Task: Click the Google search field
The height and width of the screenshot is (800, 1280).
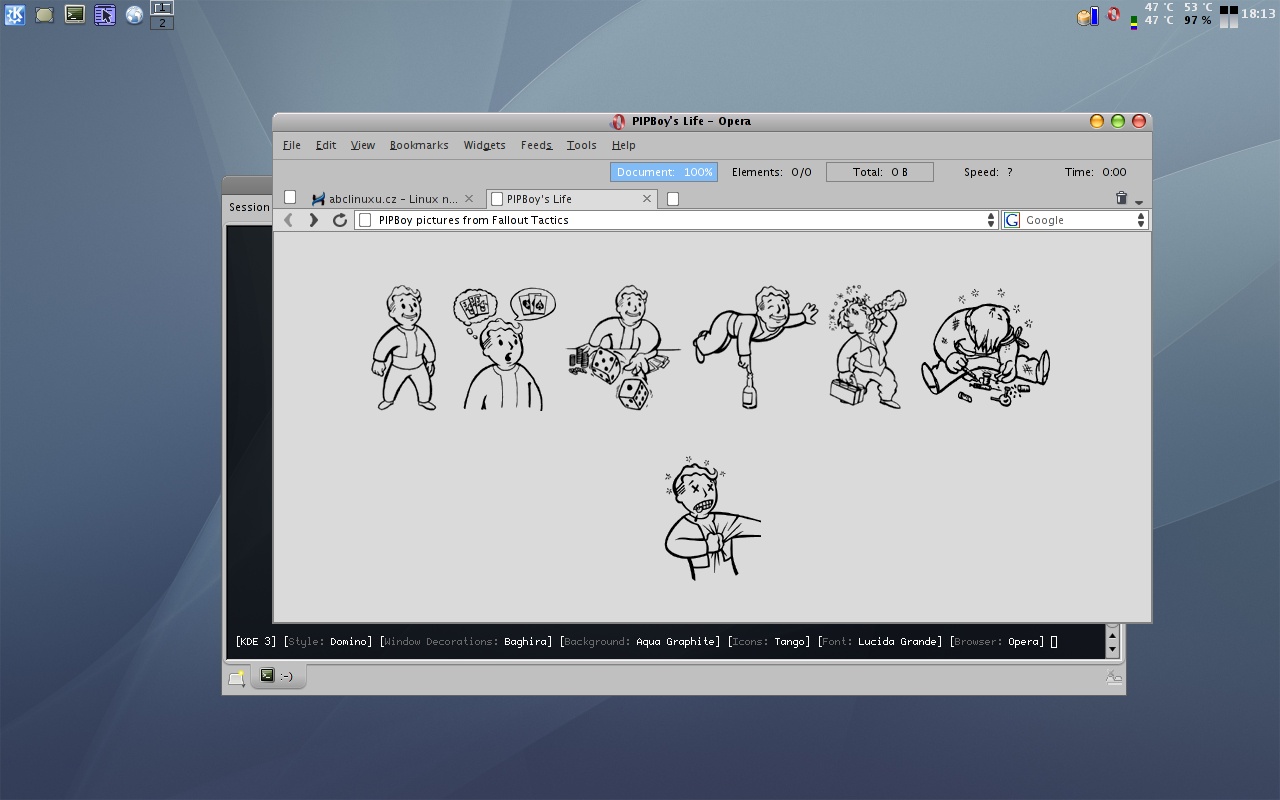Action: tap(1075, 220)
